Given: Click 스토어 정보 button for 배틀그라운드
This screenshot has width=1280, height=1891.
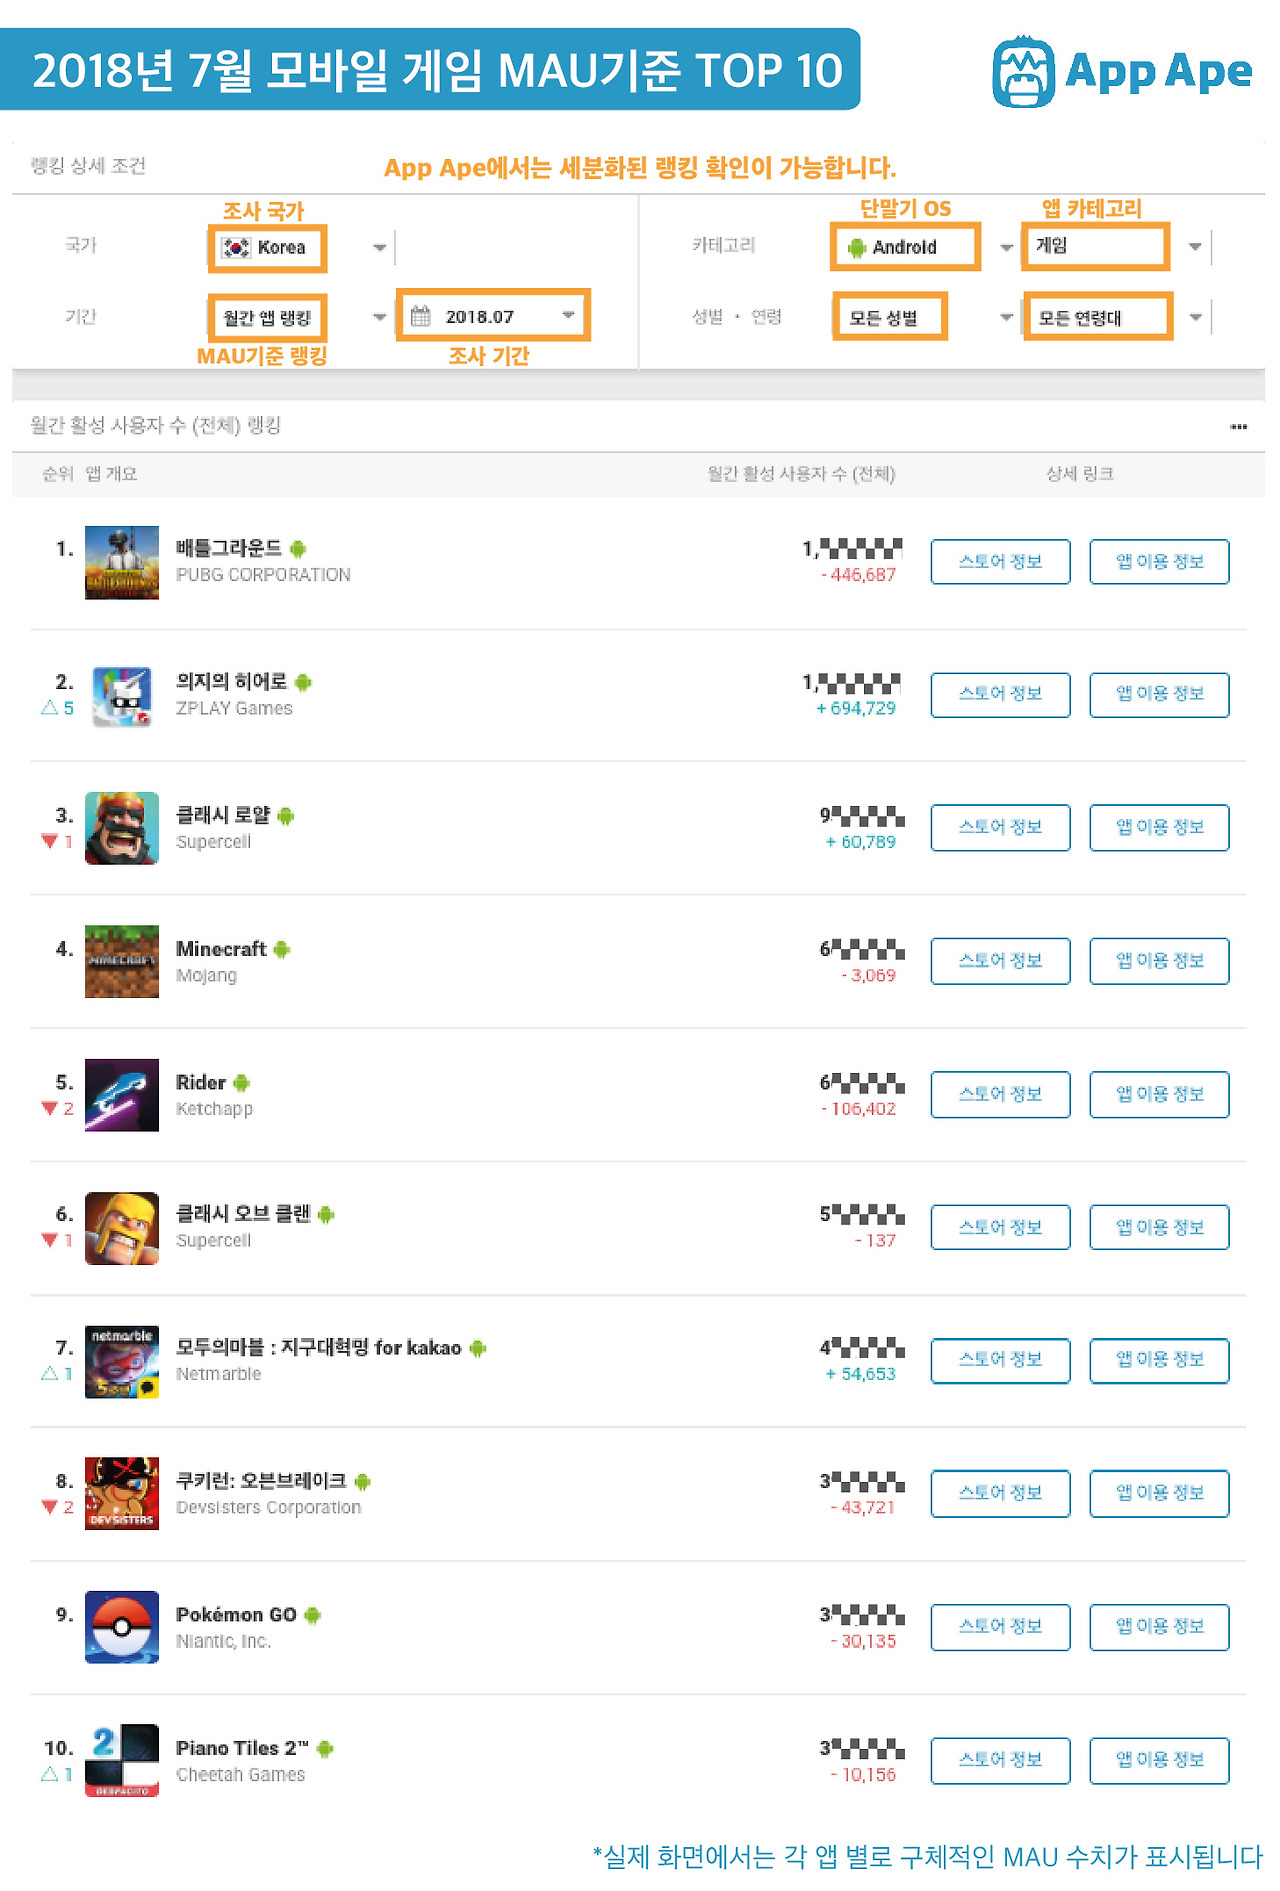Looking at the screenshot, I should [x=1000, y=562].
